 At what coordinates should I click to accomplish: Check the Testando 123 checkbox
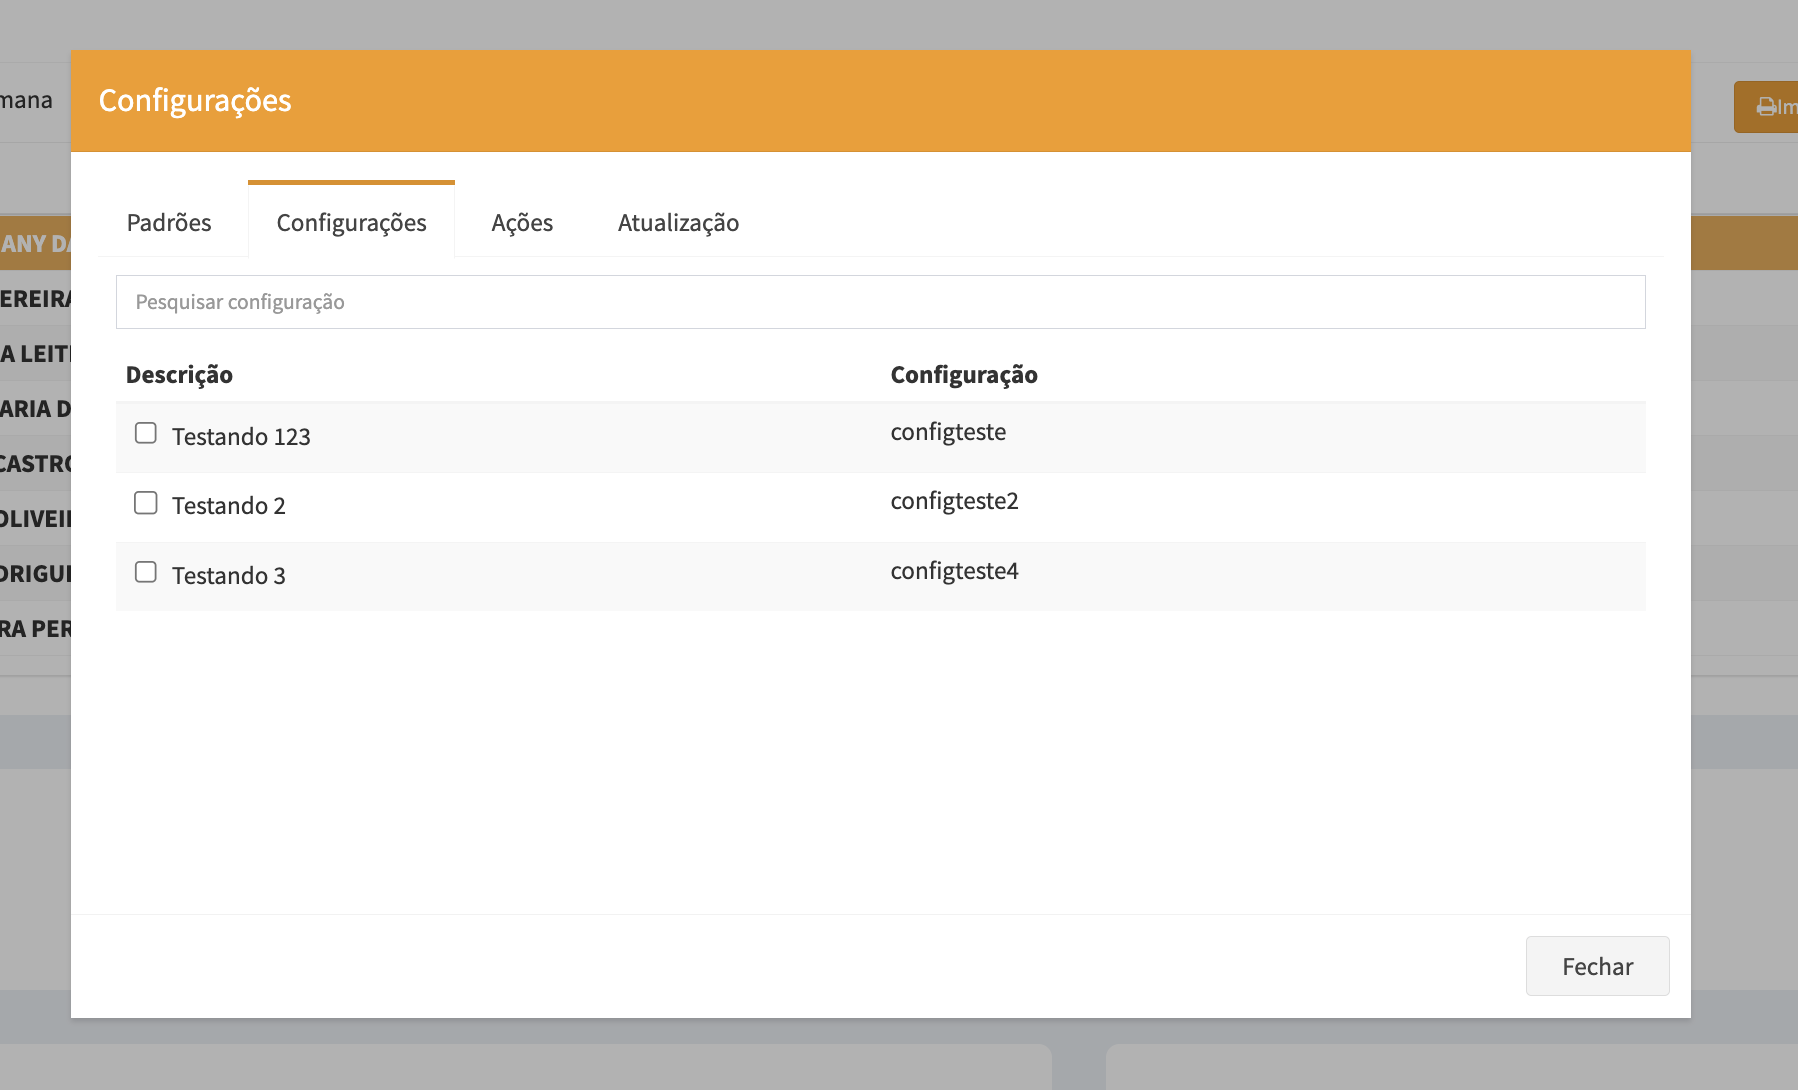(x=146, y=433)
